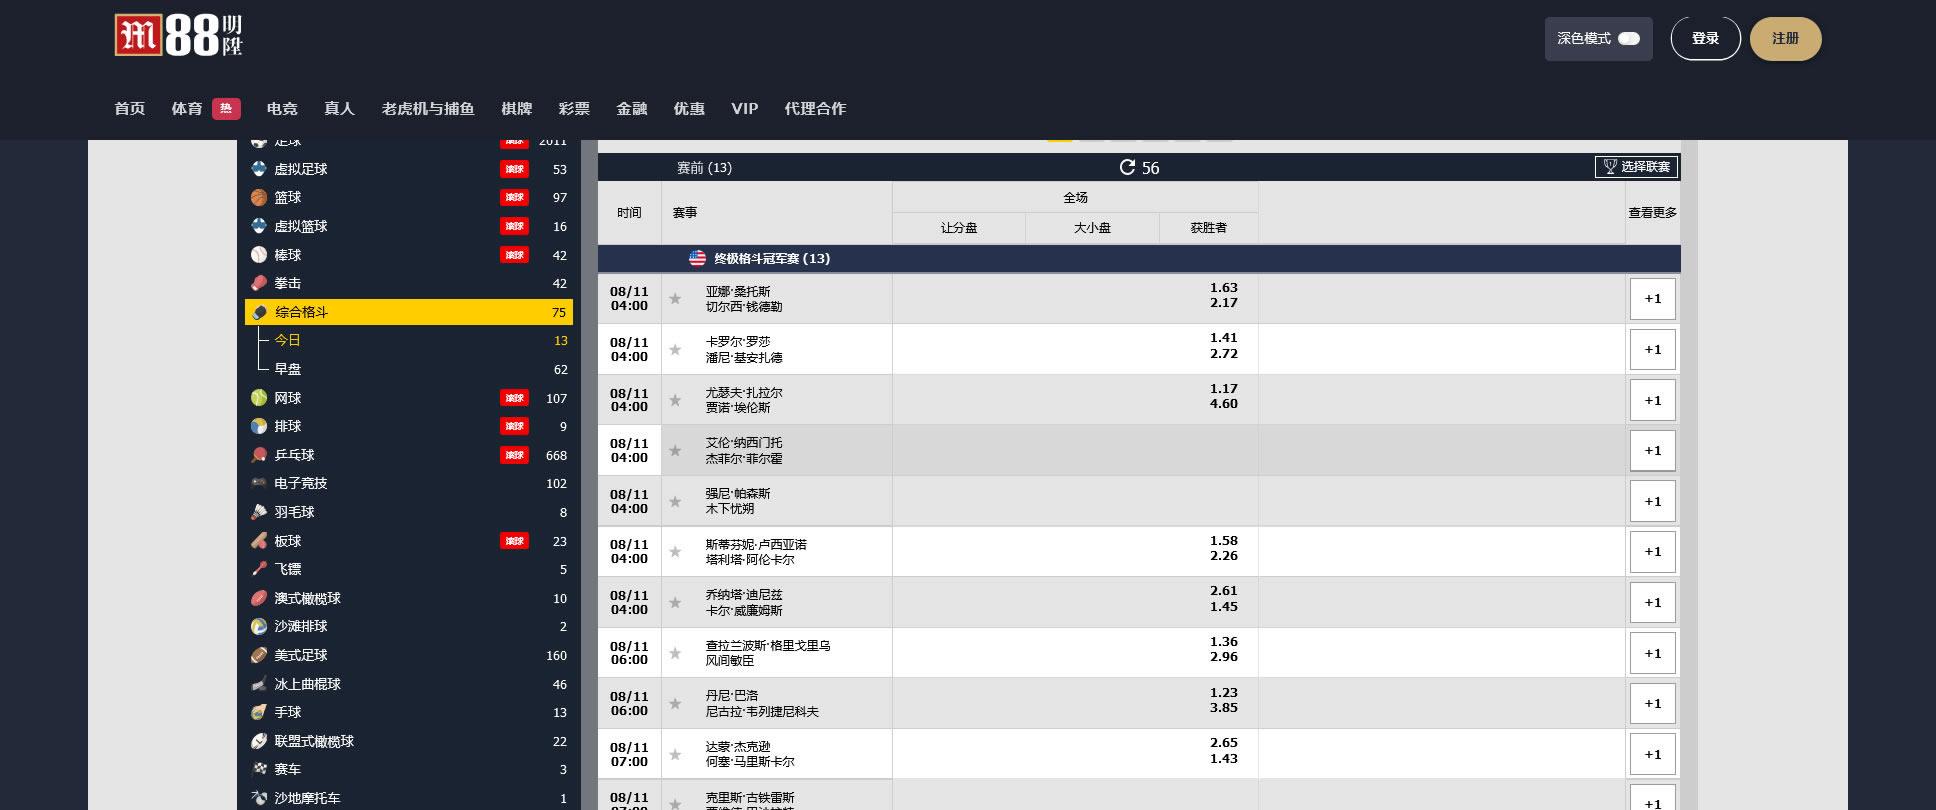1936x810 pixels.
Task: Click the 注册 register button
Action: click(x=1785, y=39)
